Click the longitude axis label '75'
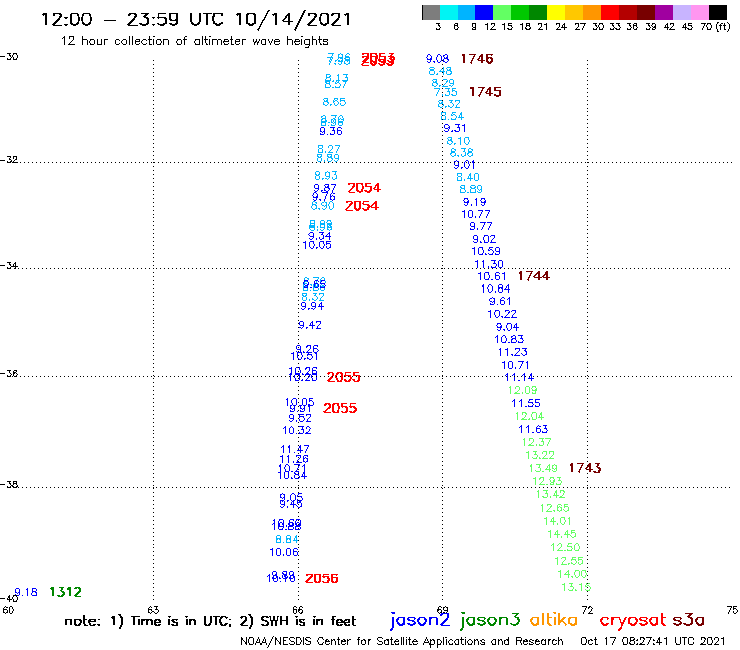 click(732, 610)
